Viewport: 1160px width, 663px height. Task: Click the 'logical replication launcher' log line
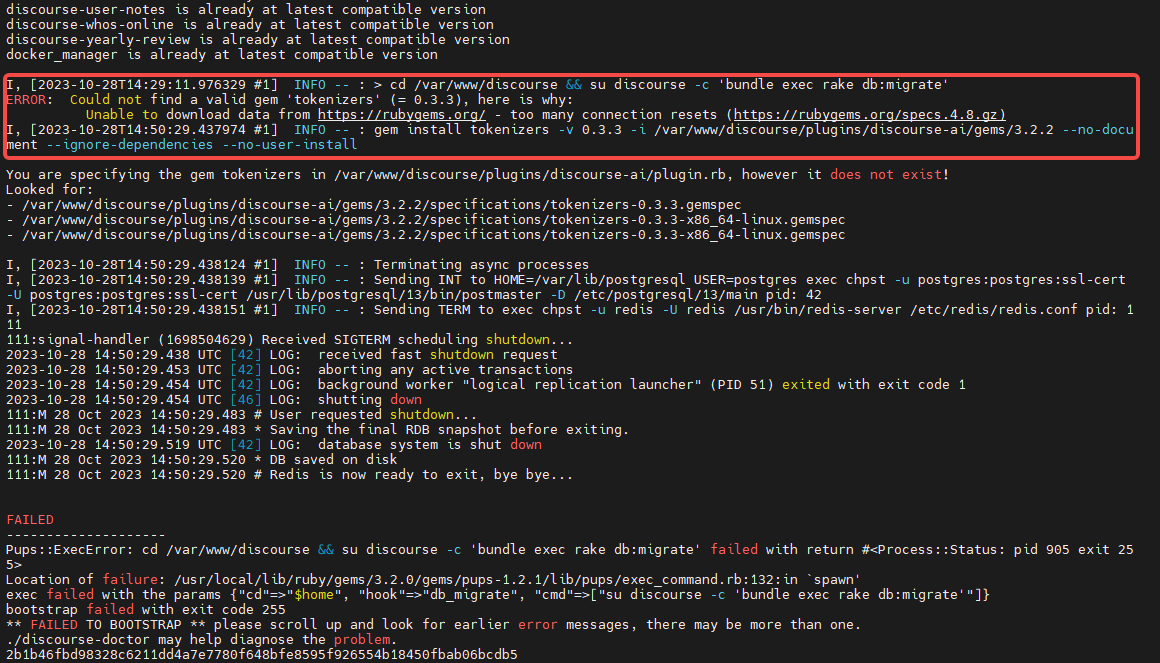485,385
